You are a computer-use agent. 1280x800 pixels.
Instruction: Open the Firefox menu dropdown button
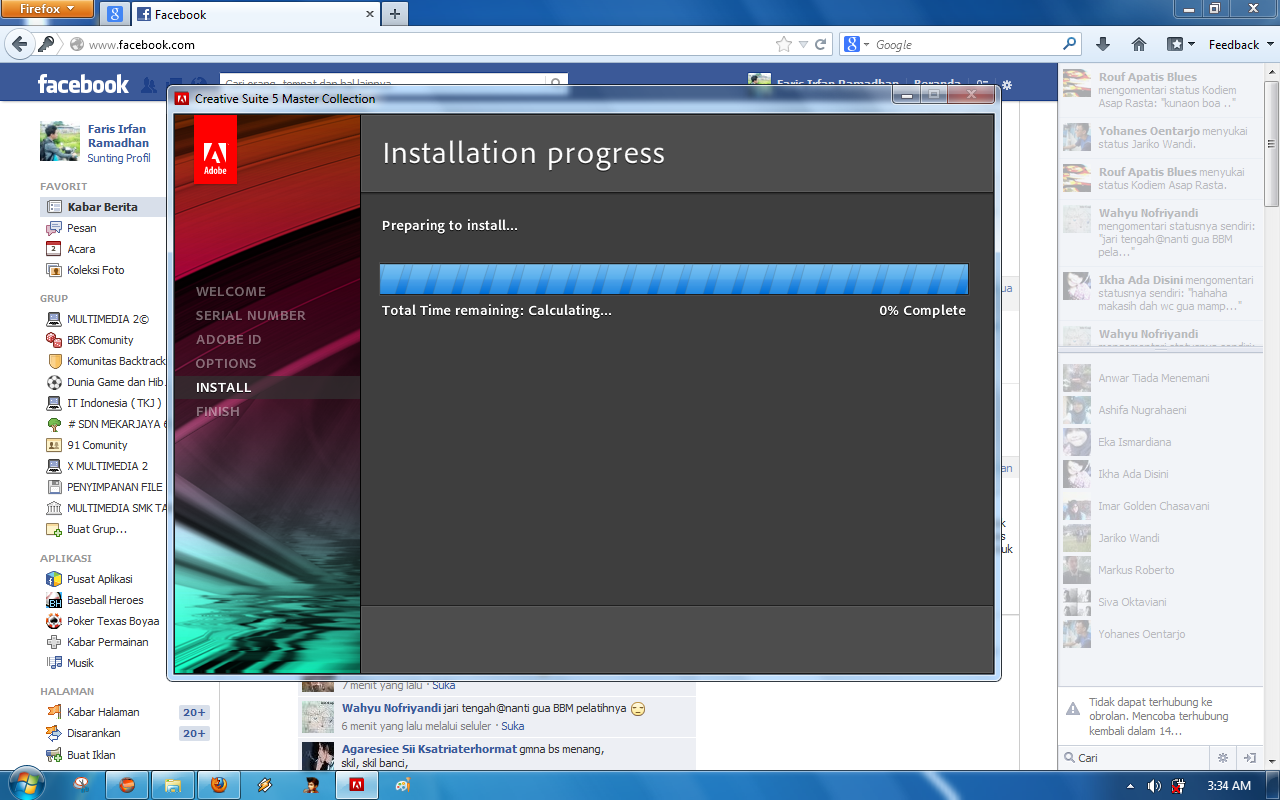pyautogui.click(x=47, y=9)
